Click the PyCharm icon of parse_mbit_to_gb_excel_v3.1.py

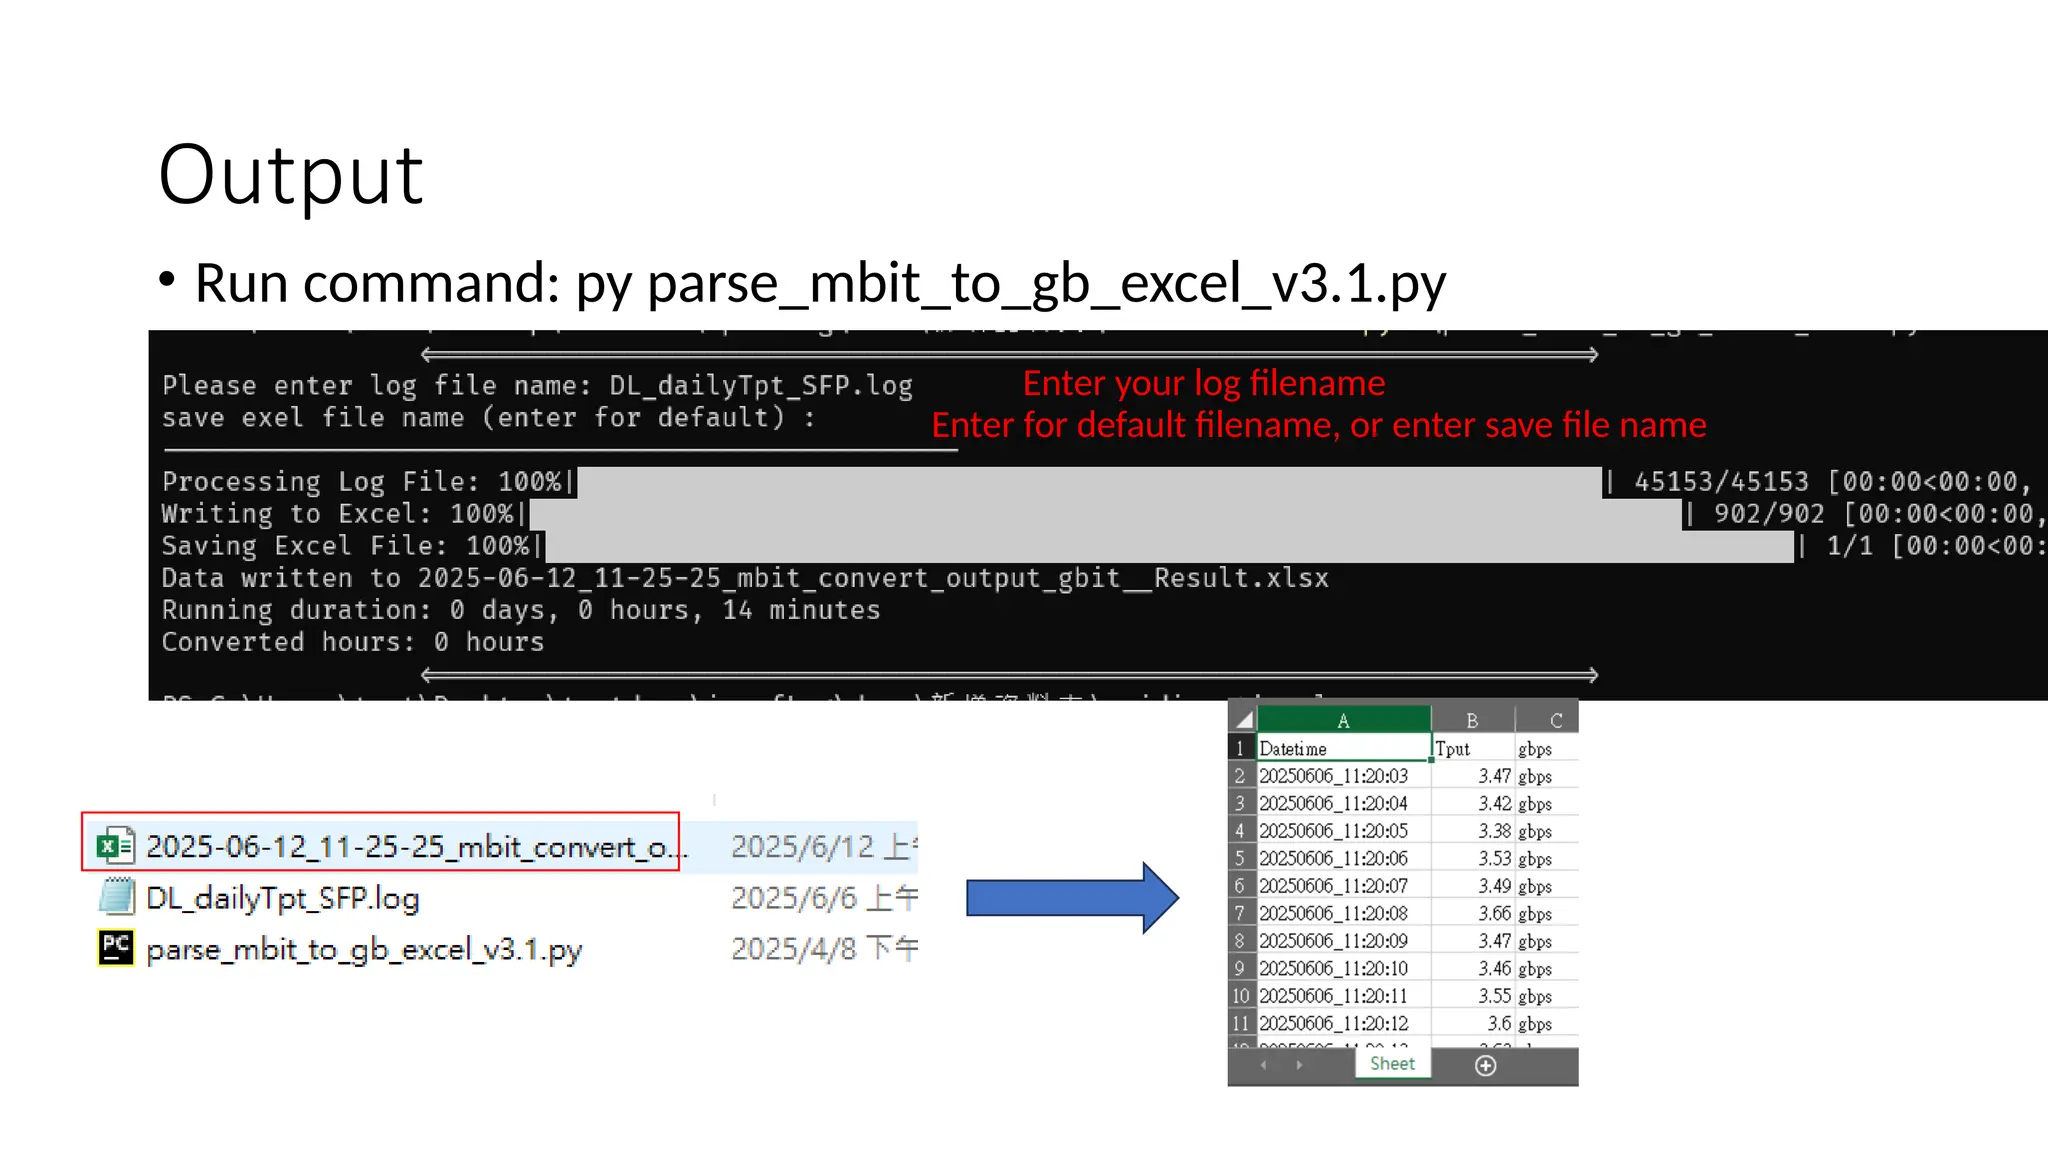click(116, 948)
